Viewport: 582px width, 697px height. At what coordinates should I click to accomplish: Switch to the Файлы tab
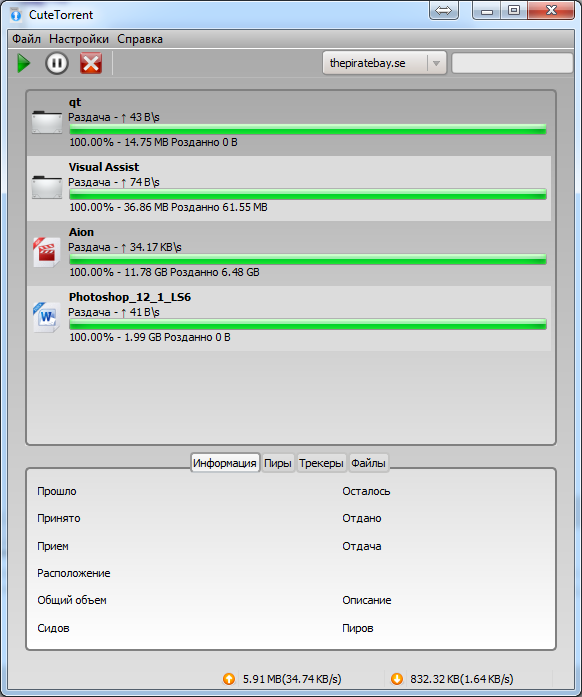(368, 463)
